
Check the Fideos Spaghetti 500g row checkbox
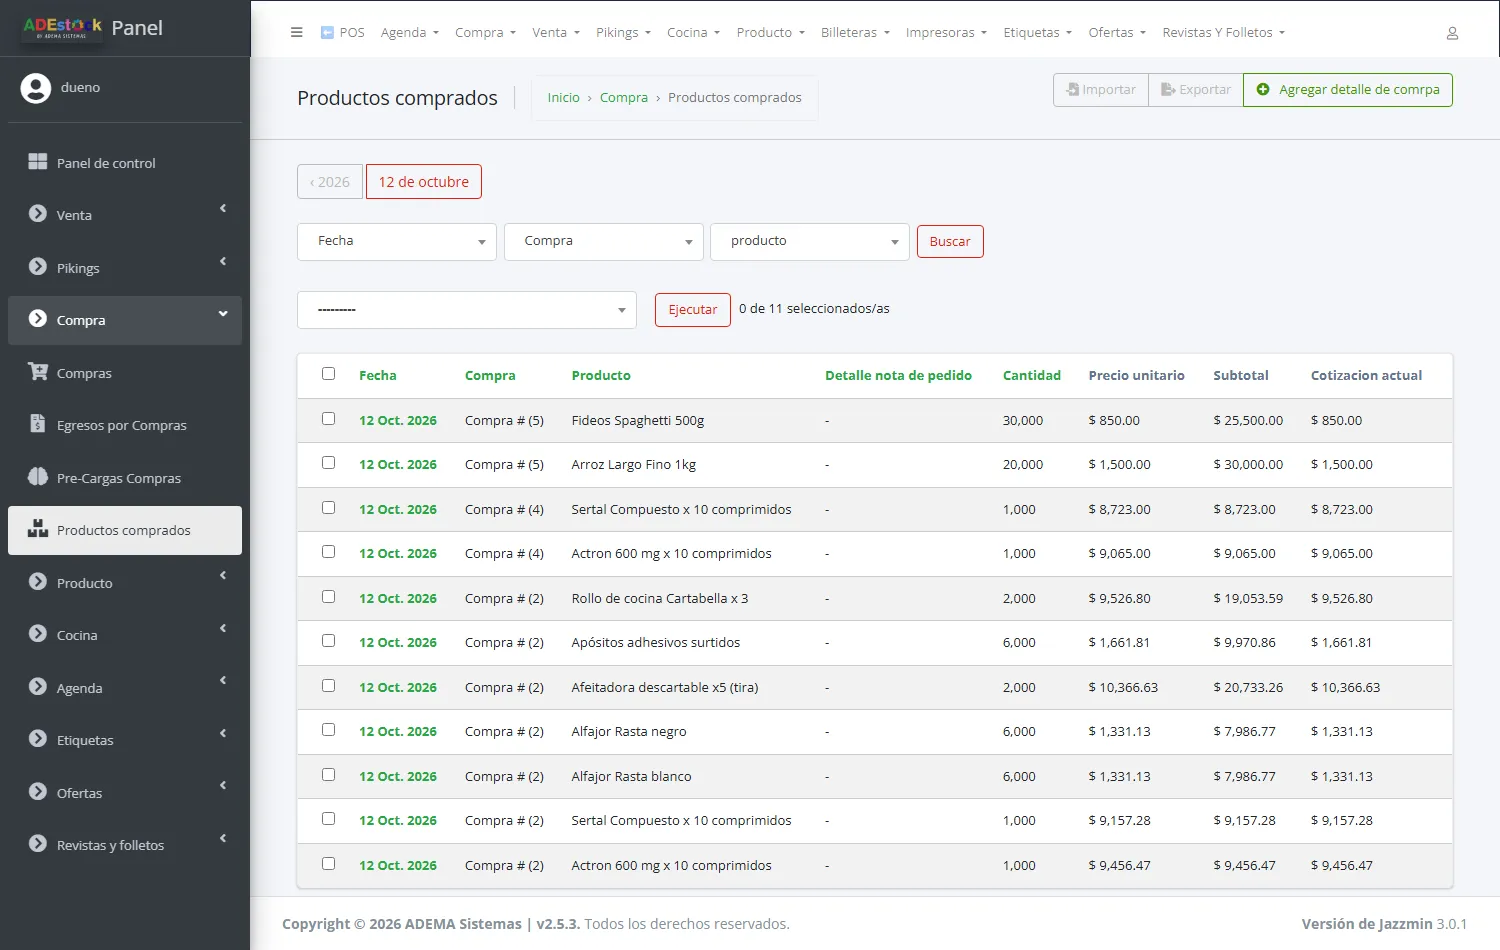point(328,419)
